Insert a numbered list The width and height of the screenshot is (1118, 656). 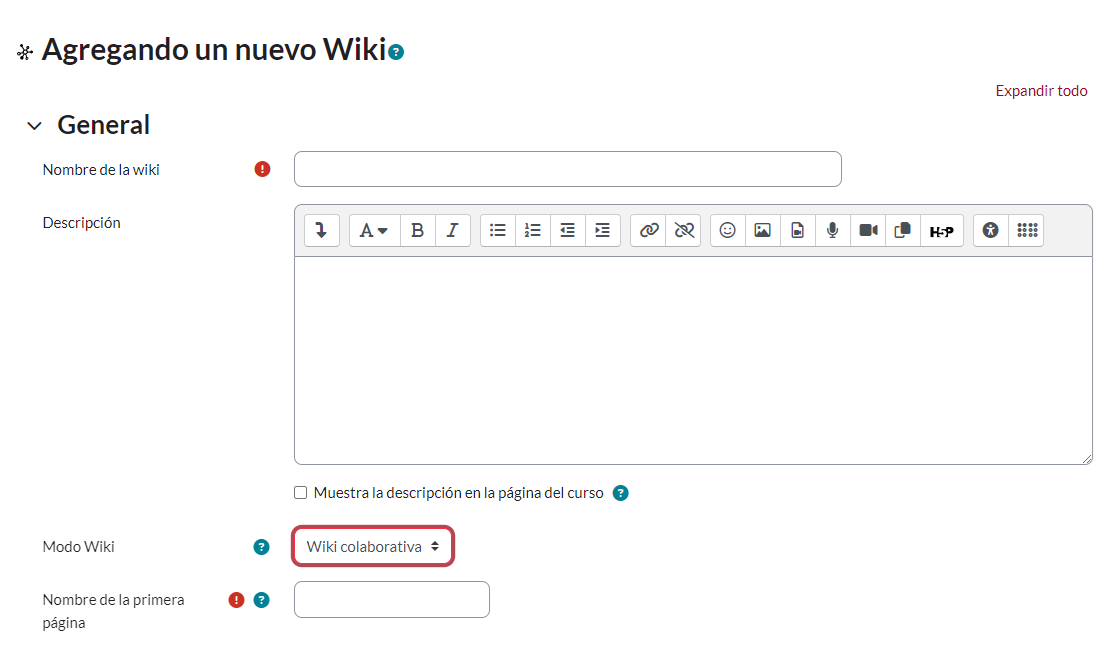pyautogui.click(x=533, y=231)
